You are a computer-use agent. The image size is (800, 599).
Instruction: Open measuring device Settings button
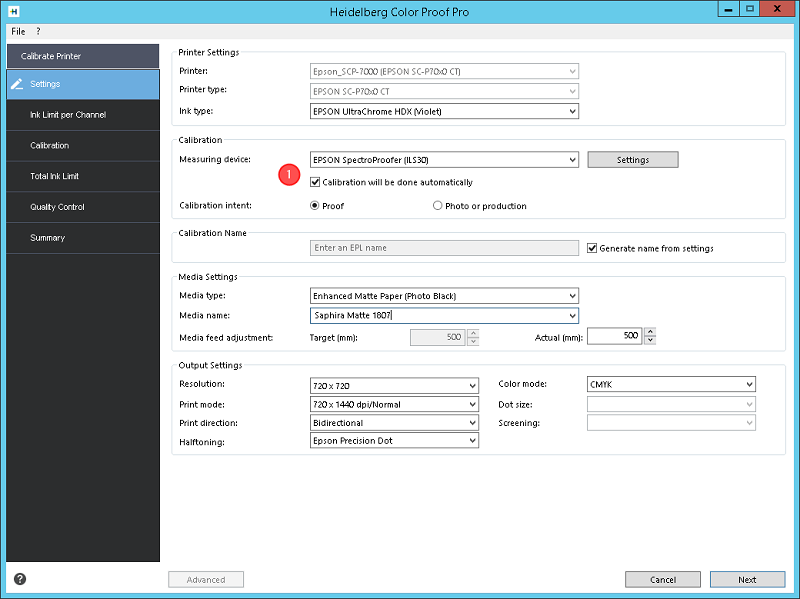pos(633,160)
